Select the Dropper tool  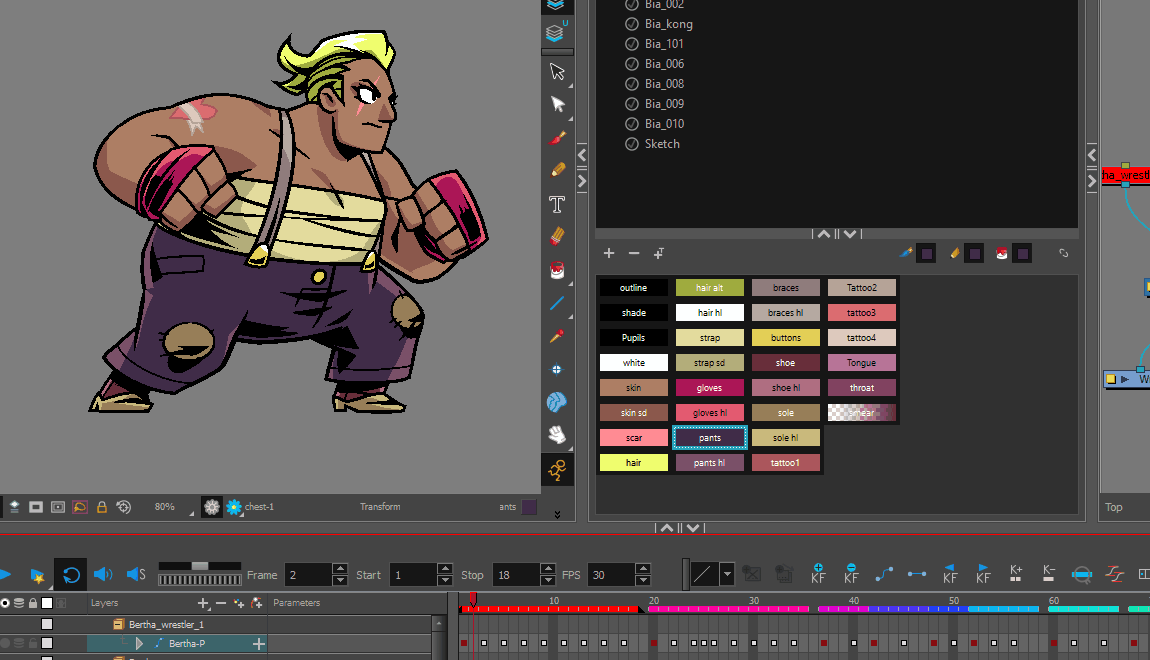557,336
